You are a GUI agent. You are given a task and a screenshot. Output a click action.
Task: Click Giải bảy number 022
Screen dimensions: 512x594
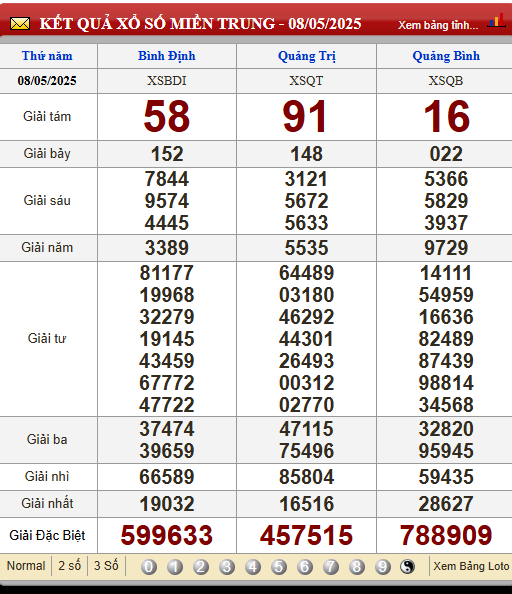point(446,154)
